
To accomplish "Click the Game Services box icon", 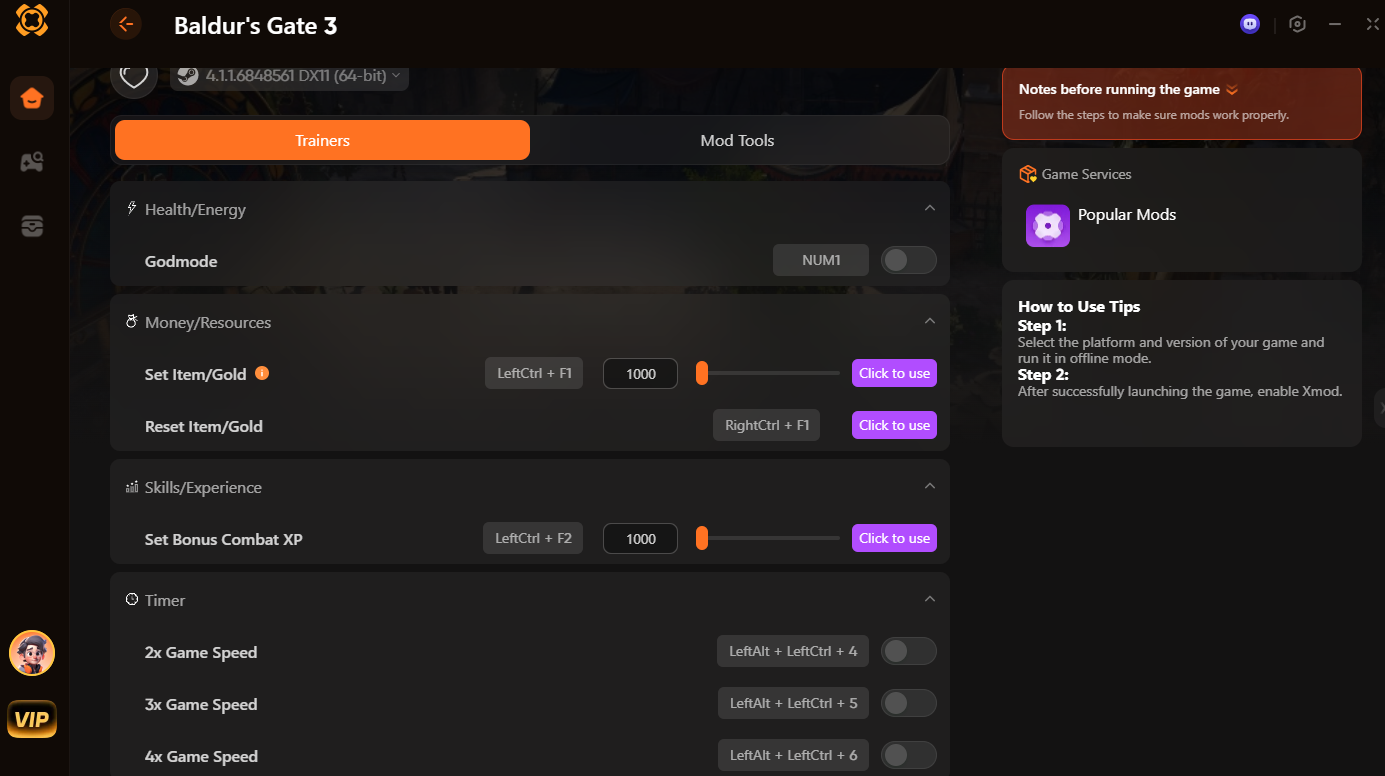I will (1027, 174).
